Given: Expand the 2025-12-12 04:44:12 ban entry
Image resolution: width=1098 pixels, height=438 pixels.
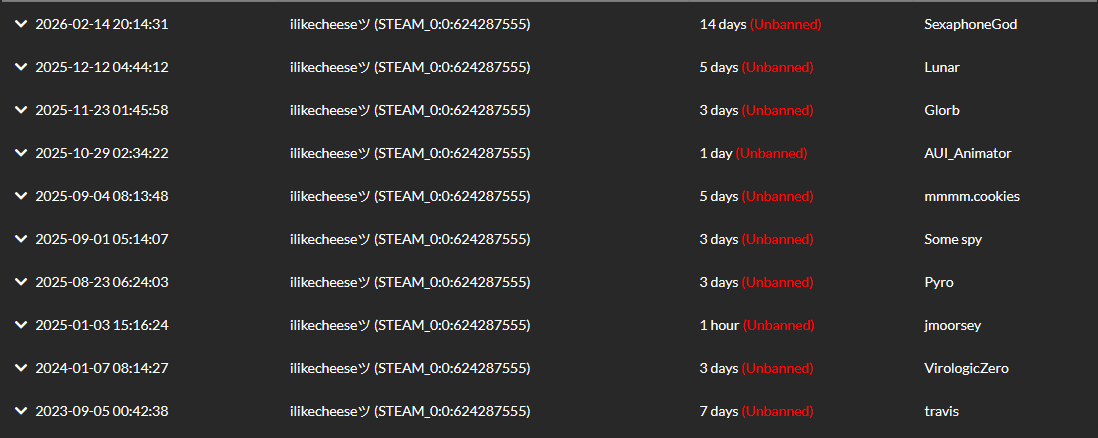Looking at the screenshot, I should (21, 67).
